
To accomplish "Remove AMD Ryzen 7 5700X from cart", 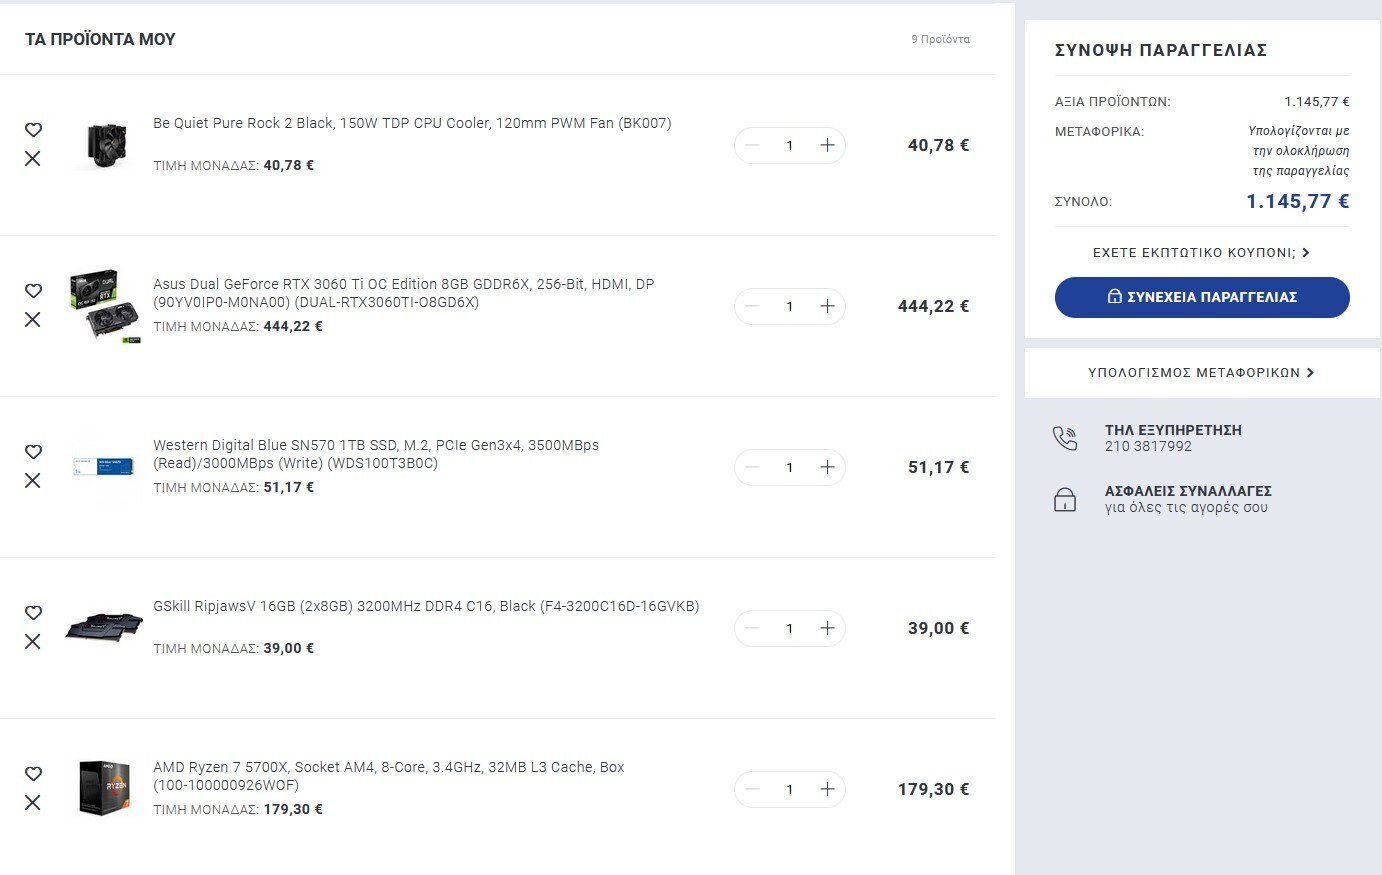I will (33, 803).
